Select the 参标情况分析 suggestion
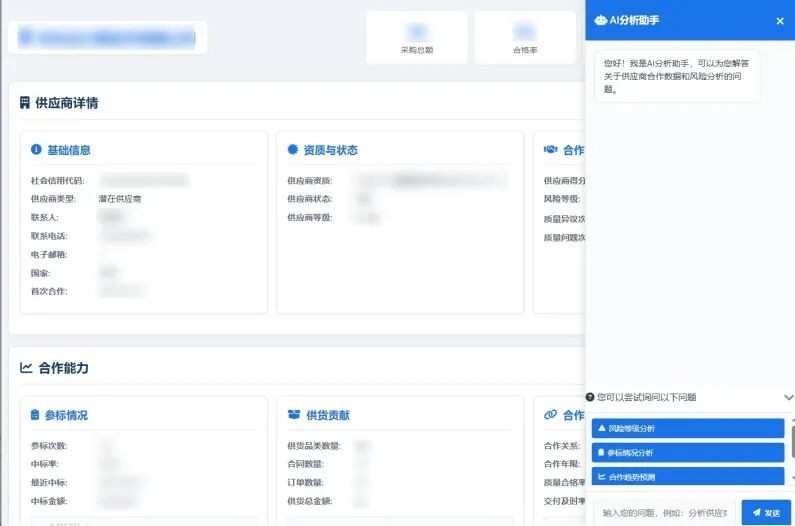This screenshot has height=526, width=795. 687,452
